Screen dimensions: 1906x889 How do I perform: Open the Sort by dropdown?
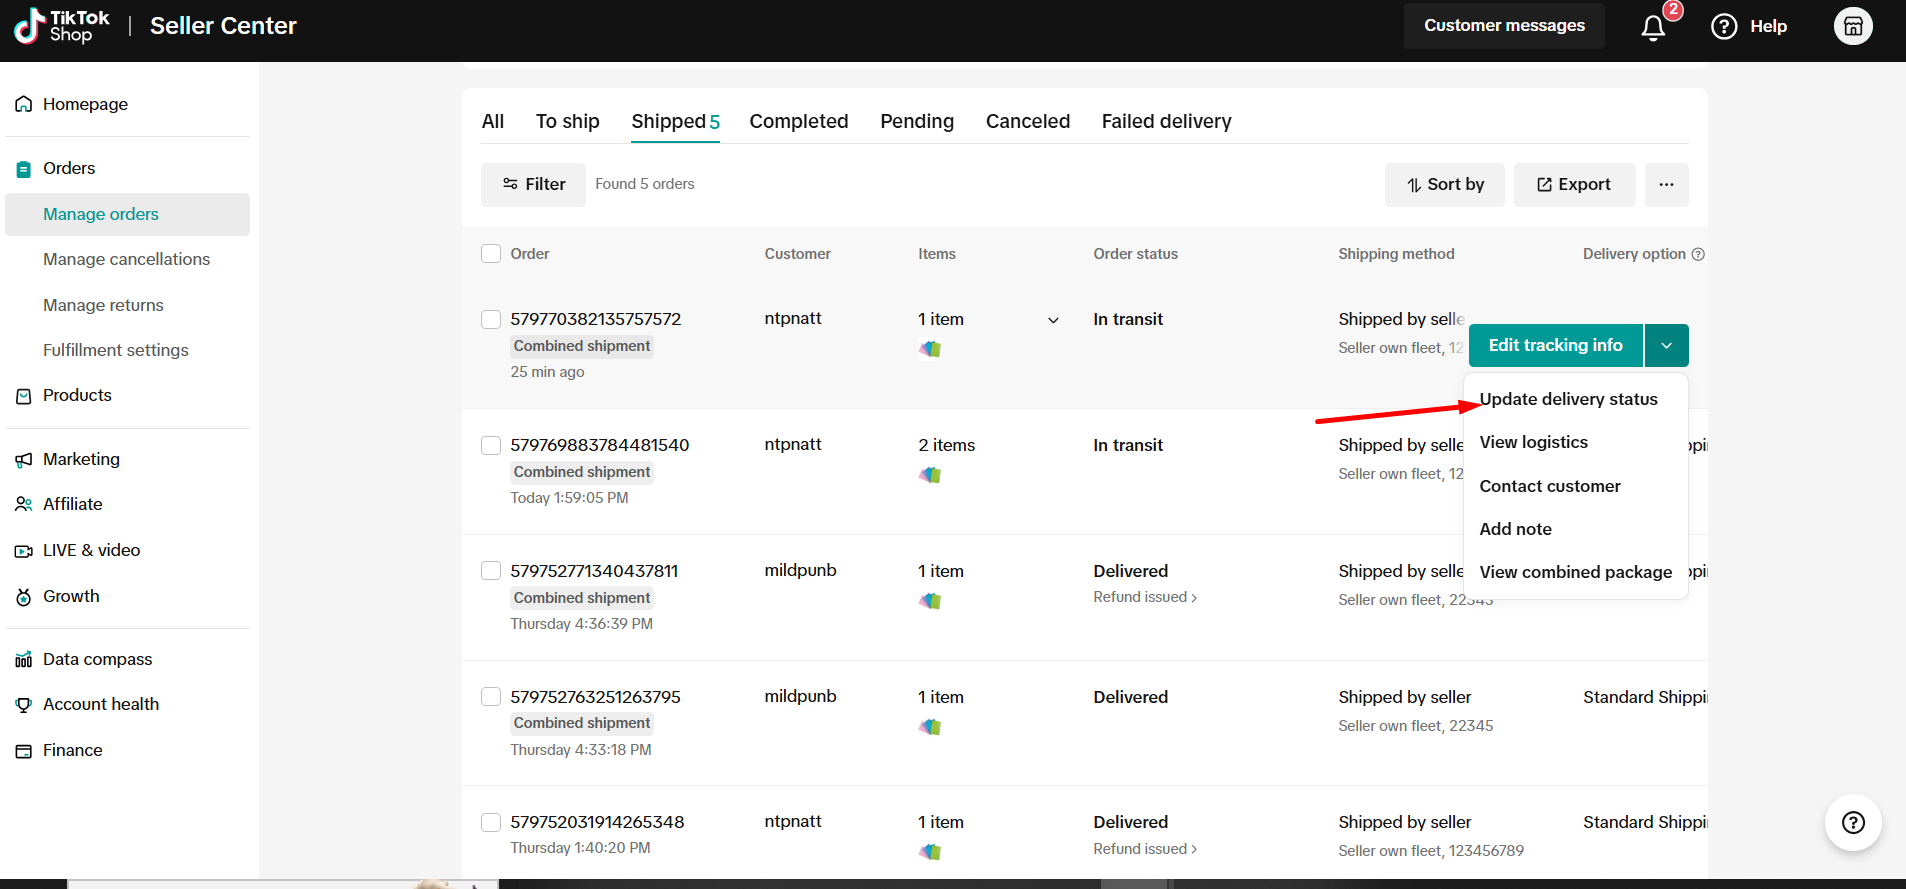click(x=1444, y=184)
